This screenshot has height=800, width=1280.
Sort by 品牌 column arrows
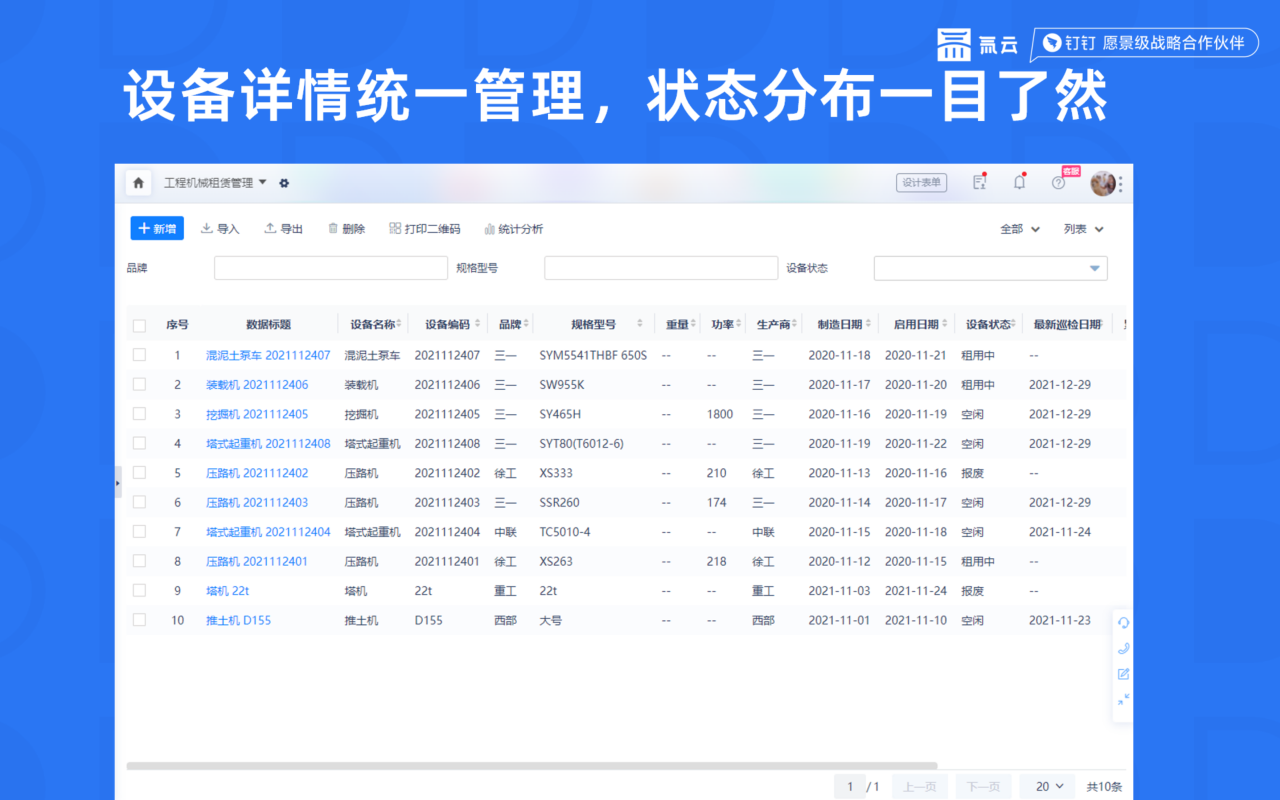coord(526,324)
